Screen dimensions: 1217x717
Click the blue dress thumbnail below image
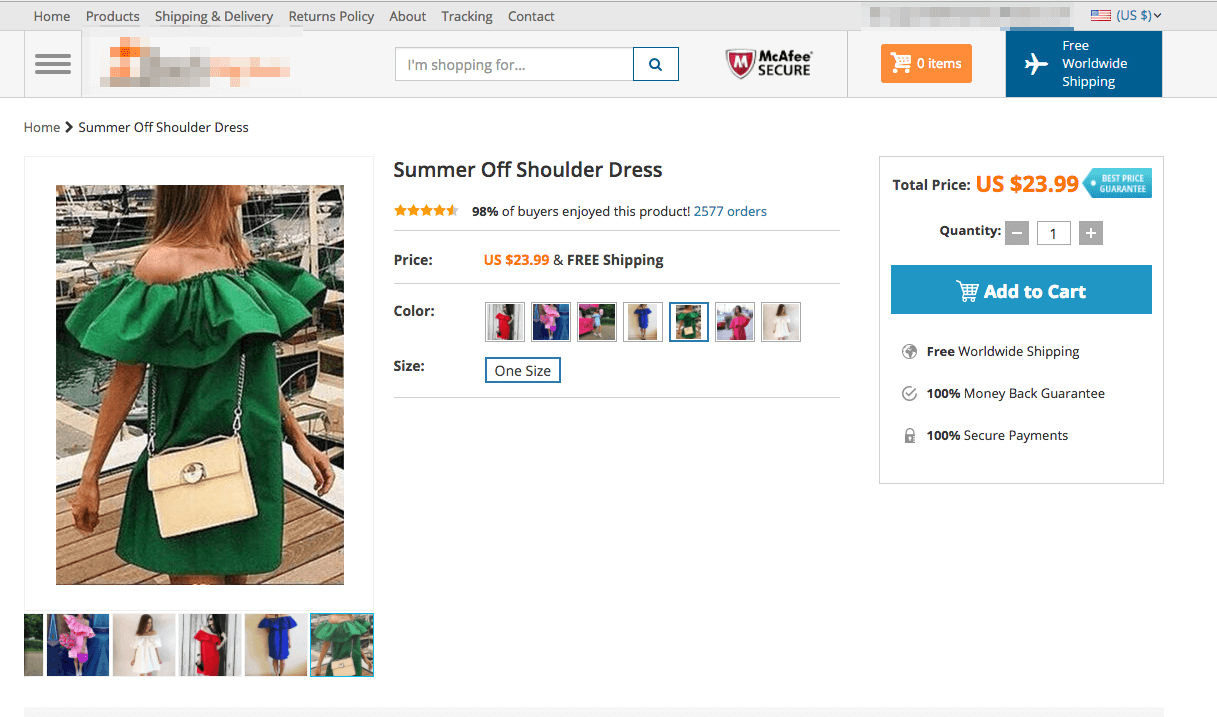[x=276, y=645]
